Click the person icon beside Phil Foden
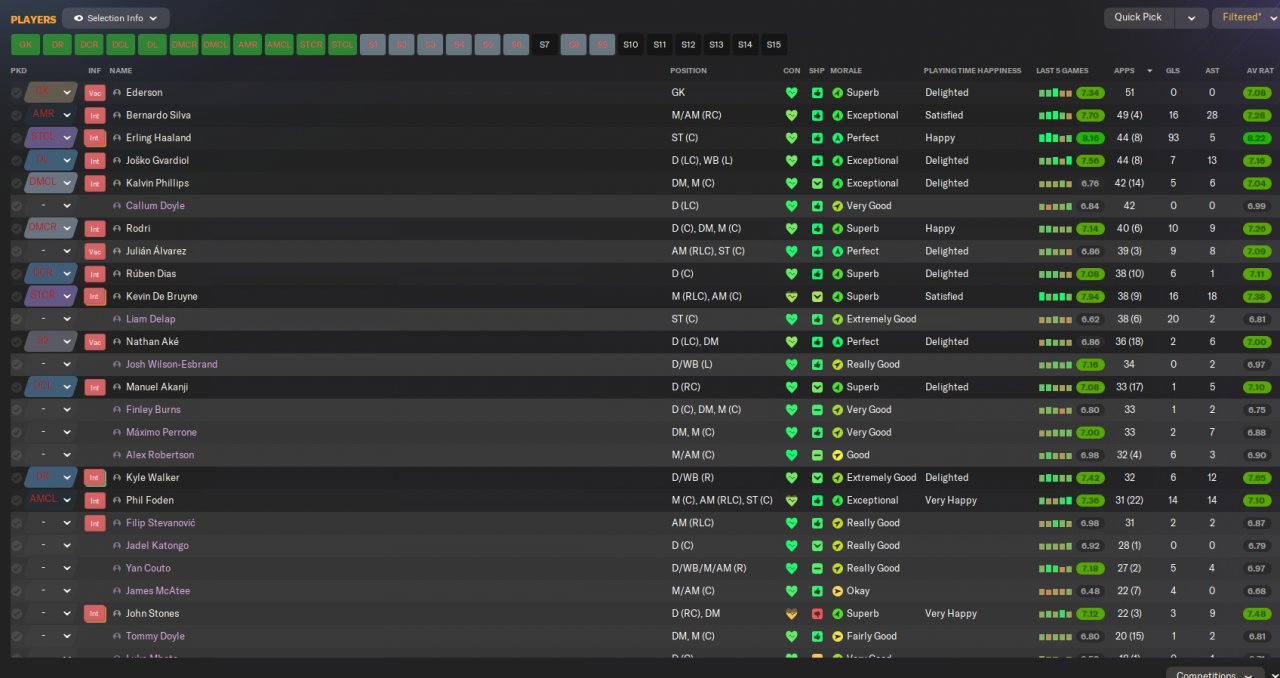This screenshot has width=1280, height=678. [117, 500]
